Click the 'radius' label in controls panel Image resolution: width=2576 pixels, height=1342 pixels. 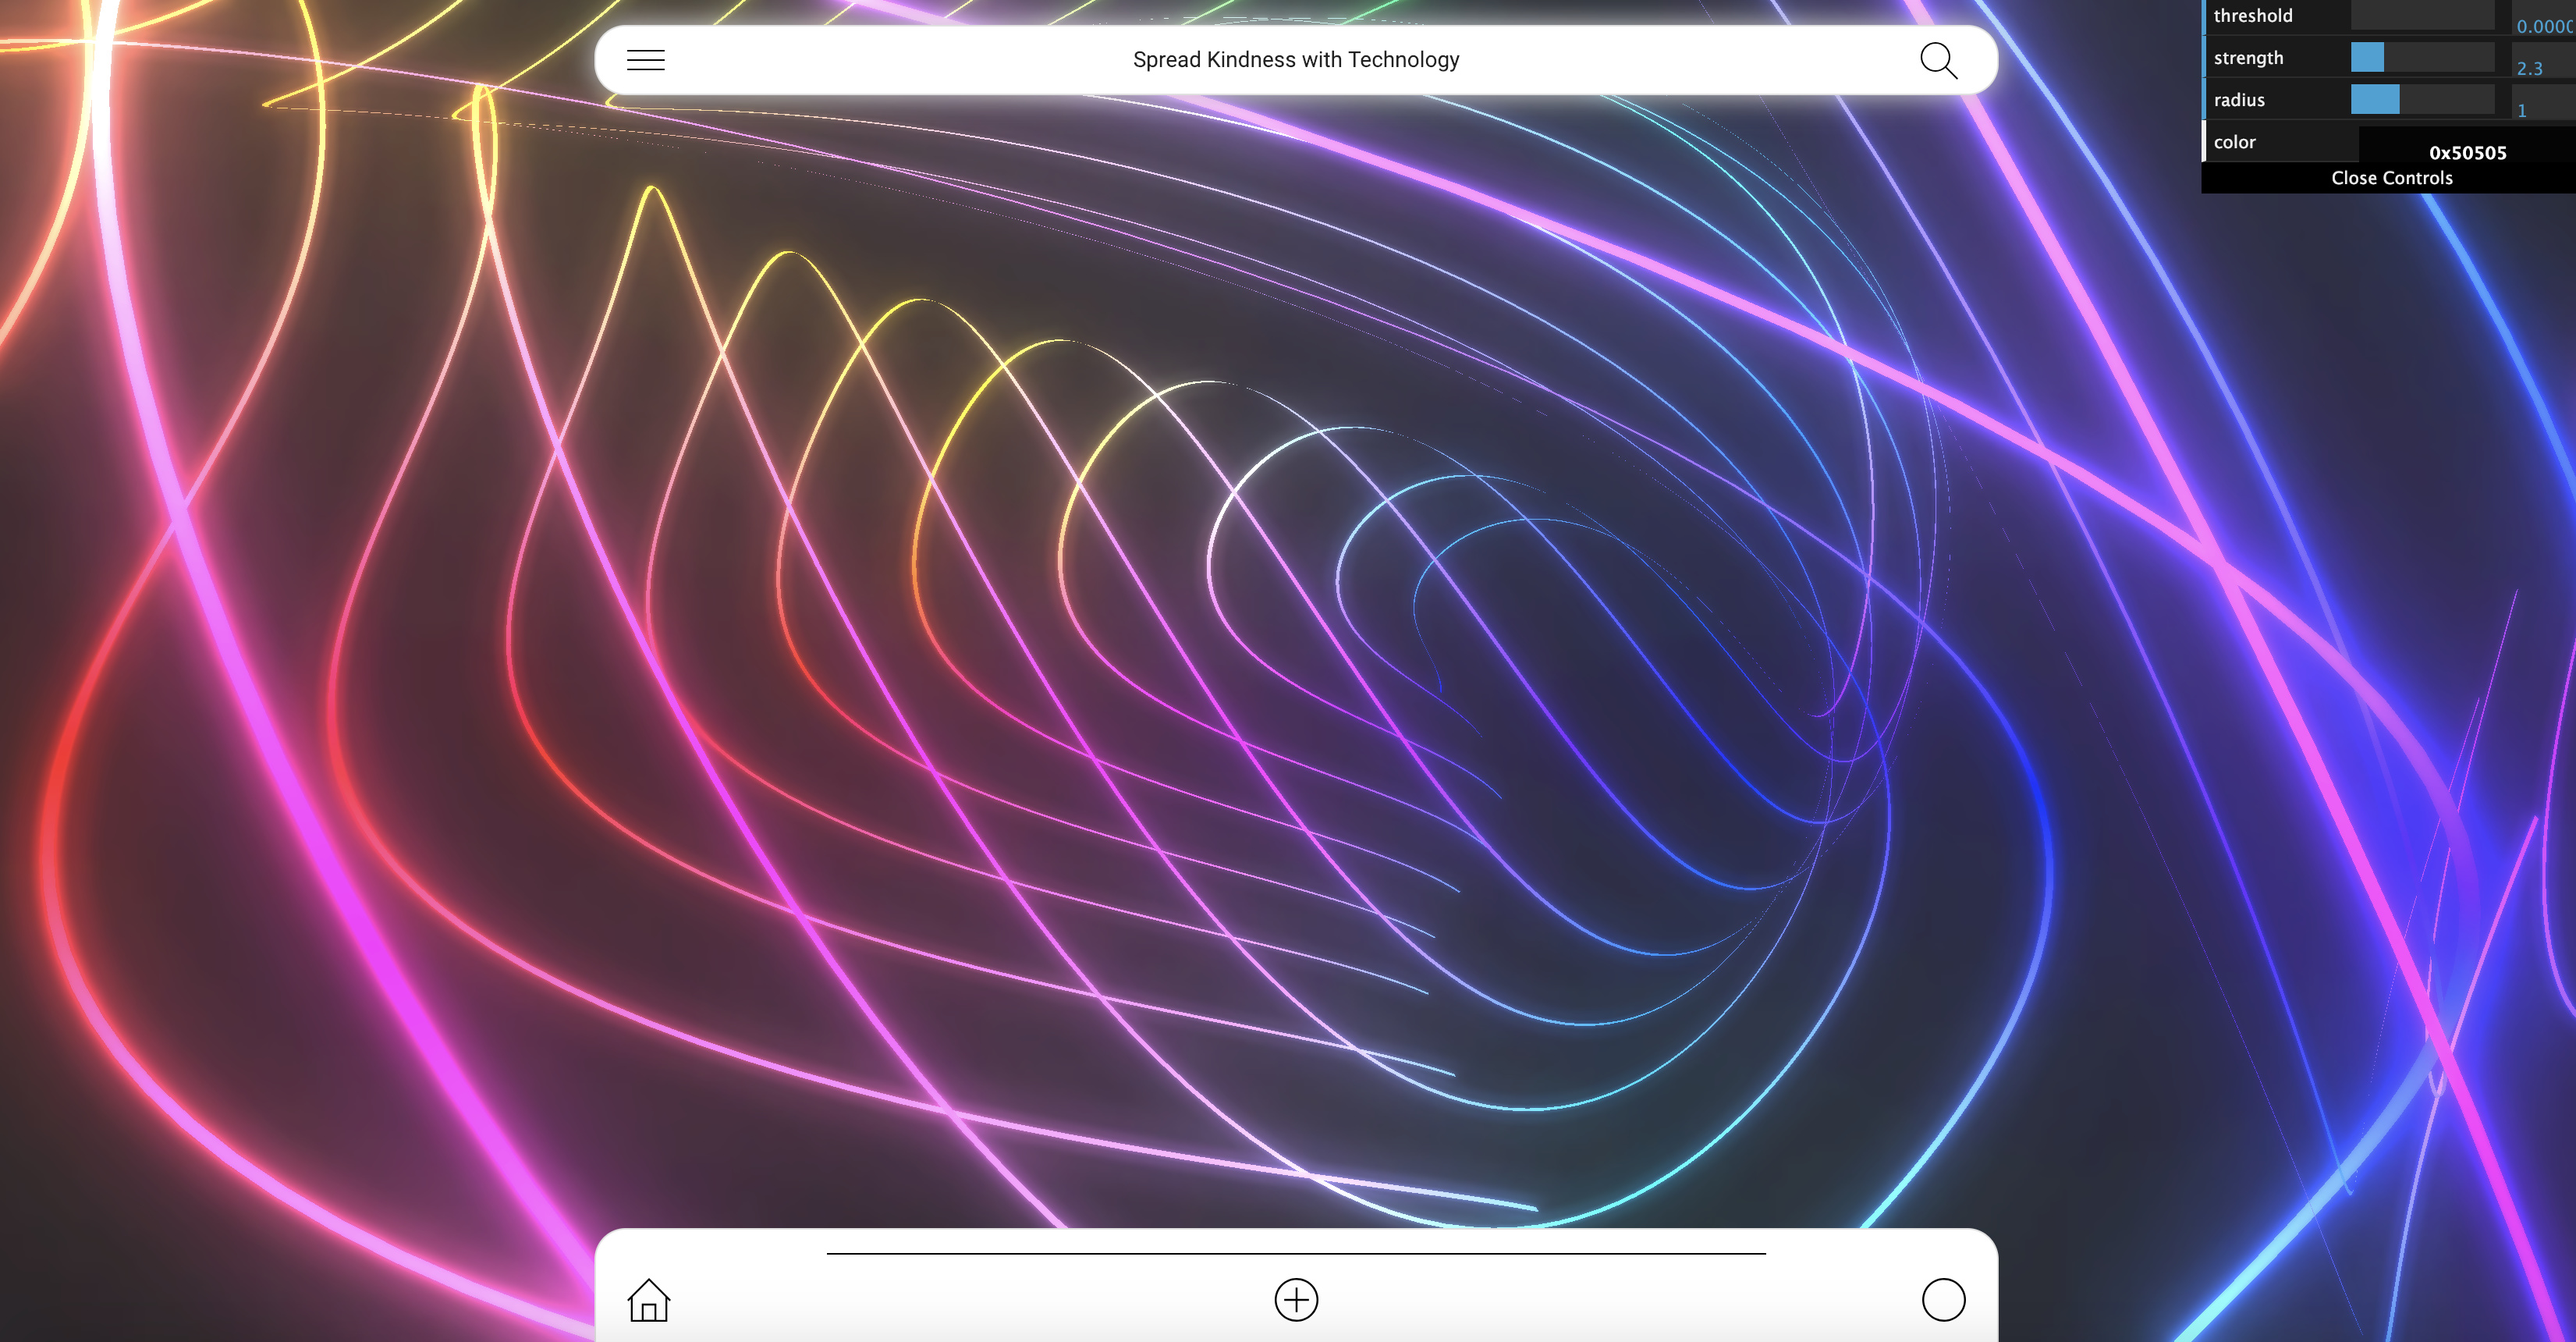(2238, 100)
